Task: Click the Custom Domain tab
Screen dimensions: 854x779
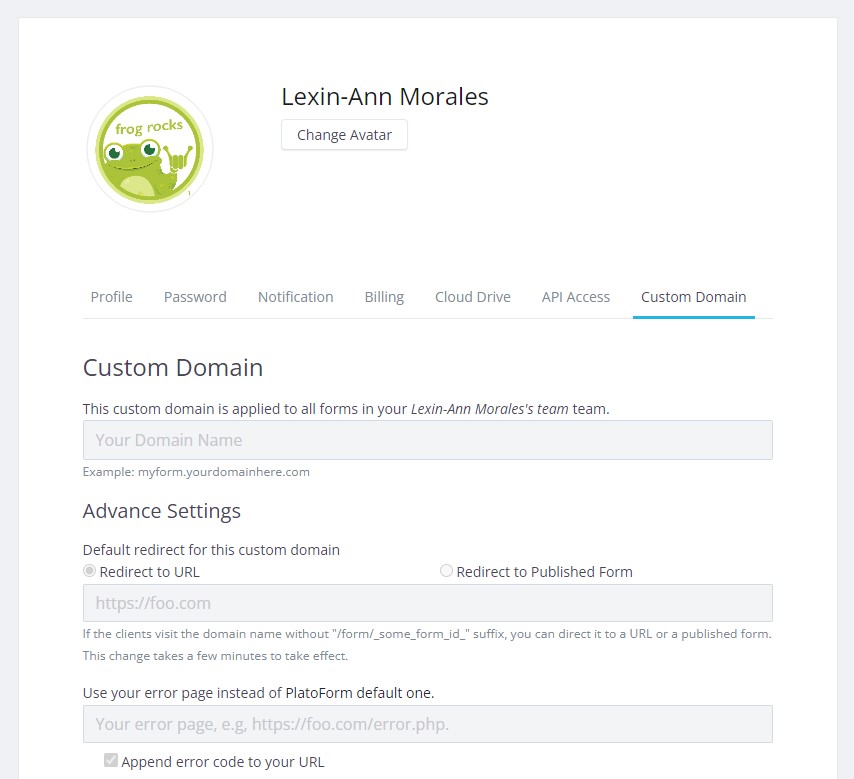Action: (693, 297)
